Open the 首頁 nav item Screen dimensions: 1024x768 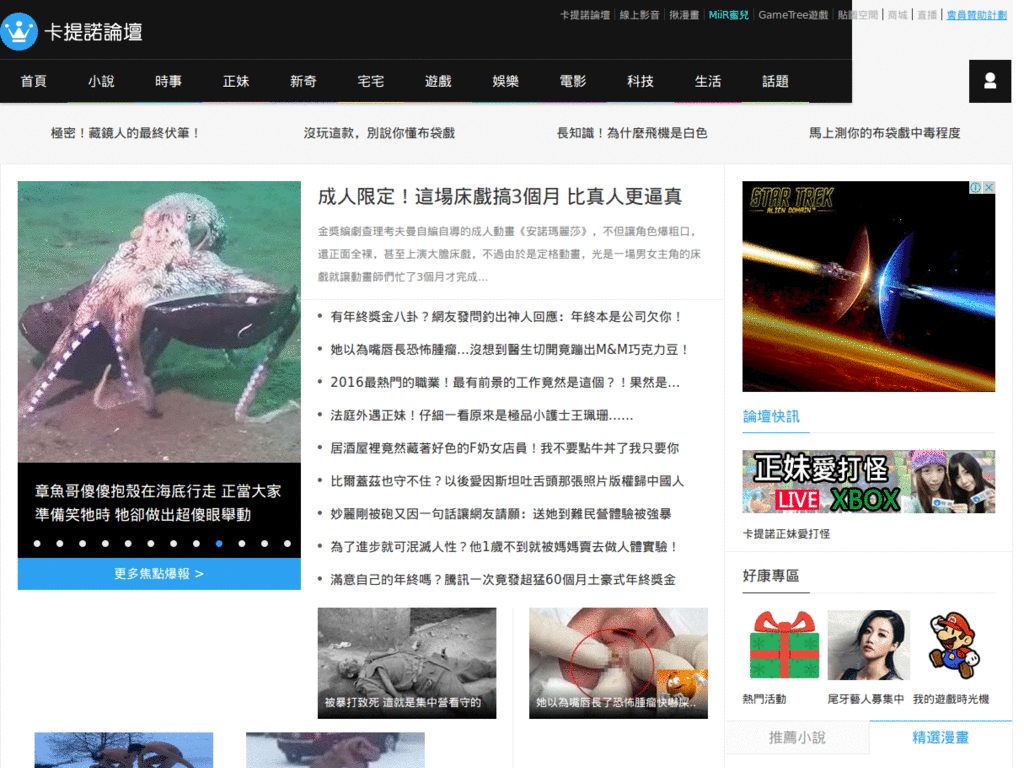(33, 81)
